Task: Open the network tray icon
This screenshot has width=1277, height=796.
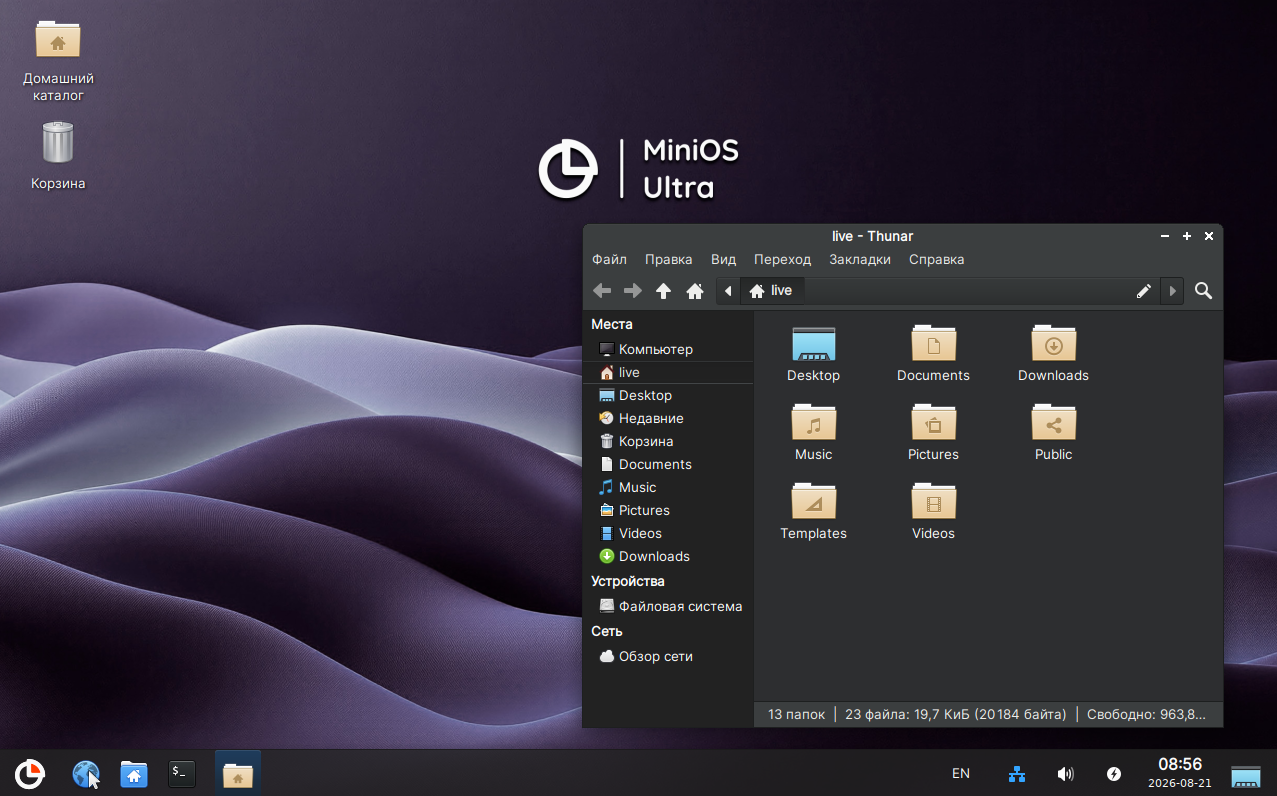Action: click(1017, 774)
